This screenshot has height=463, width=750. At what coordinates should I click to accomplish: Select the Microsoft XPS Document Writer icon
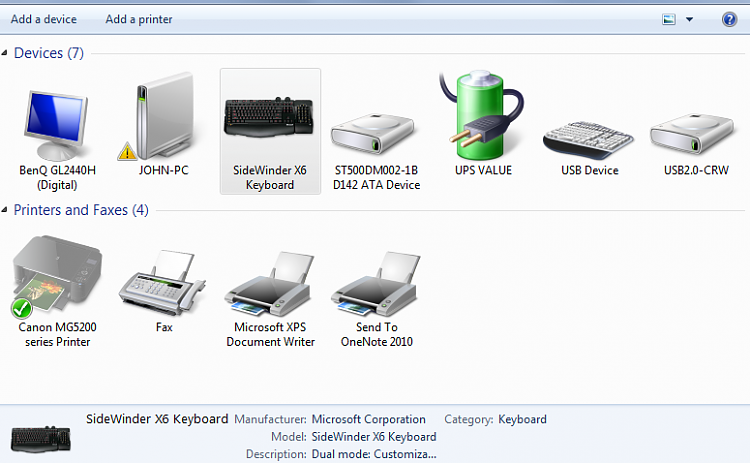[270, 284]
